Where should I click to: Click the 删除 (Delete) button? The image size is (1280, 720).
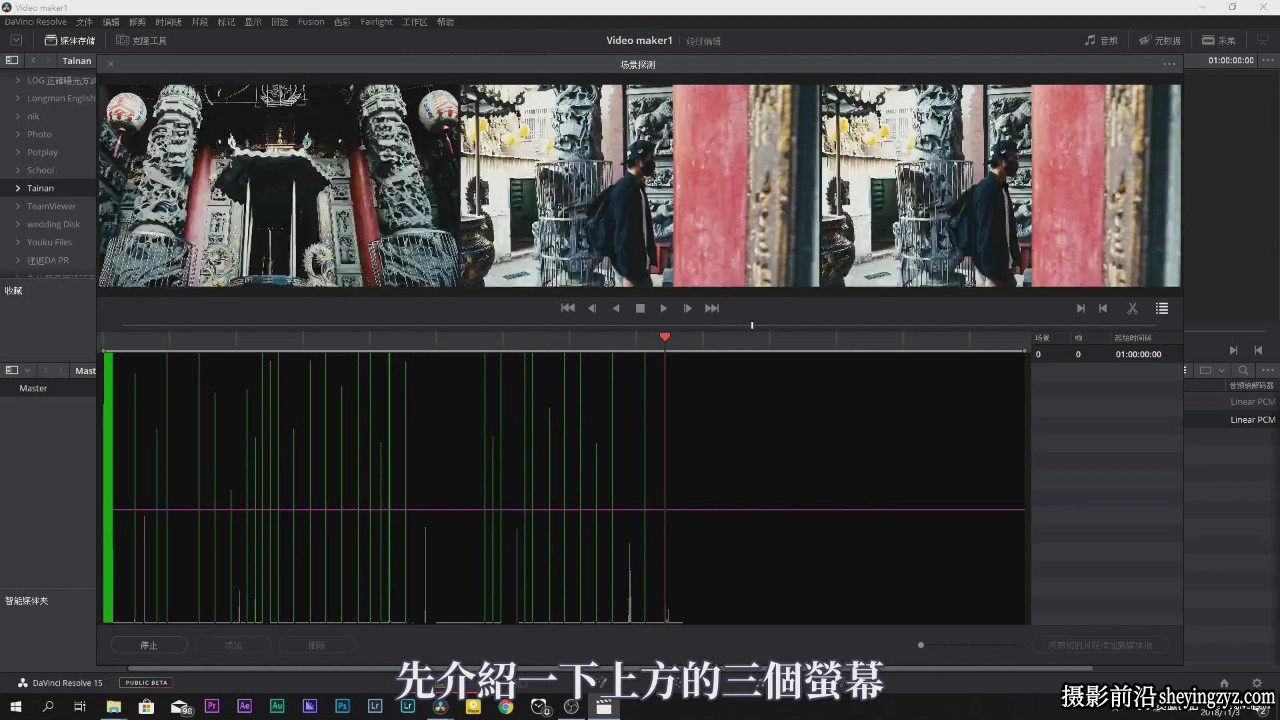coord(317,645)
